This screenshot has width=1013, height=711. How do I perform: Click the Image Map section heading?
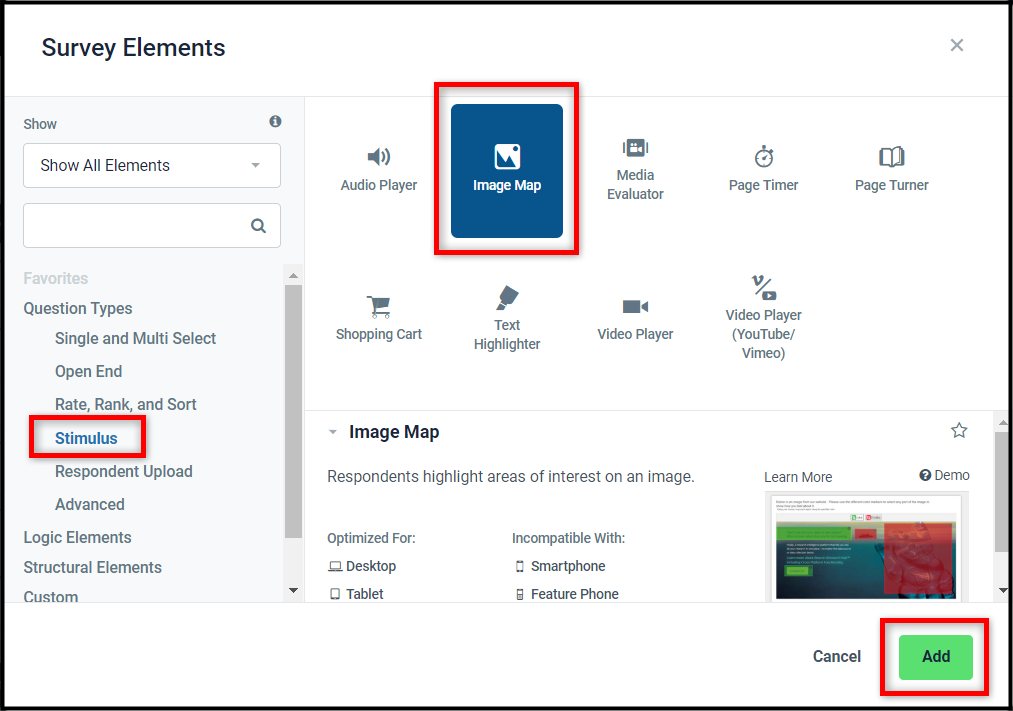coord(394,431)
